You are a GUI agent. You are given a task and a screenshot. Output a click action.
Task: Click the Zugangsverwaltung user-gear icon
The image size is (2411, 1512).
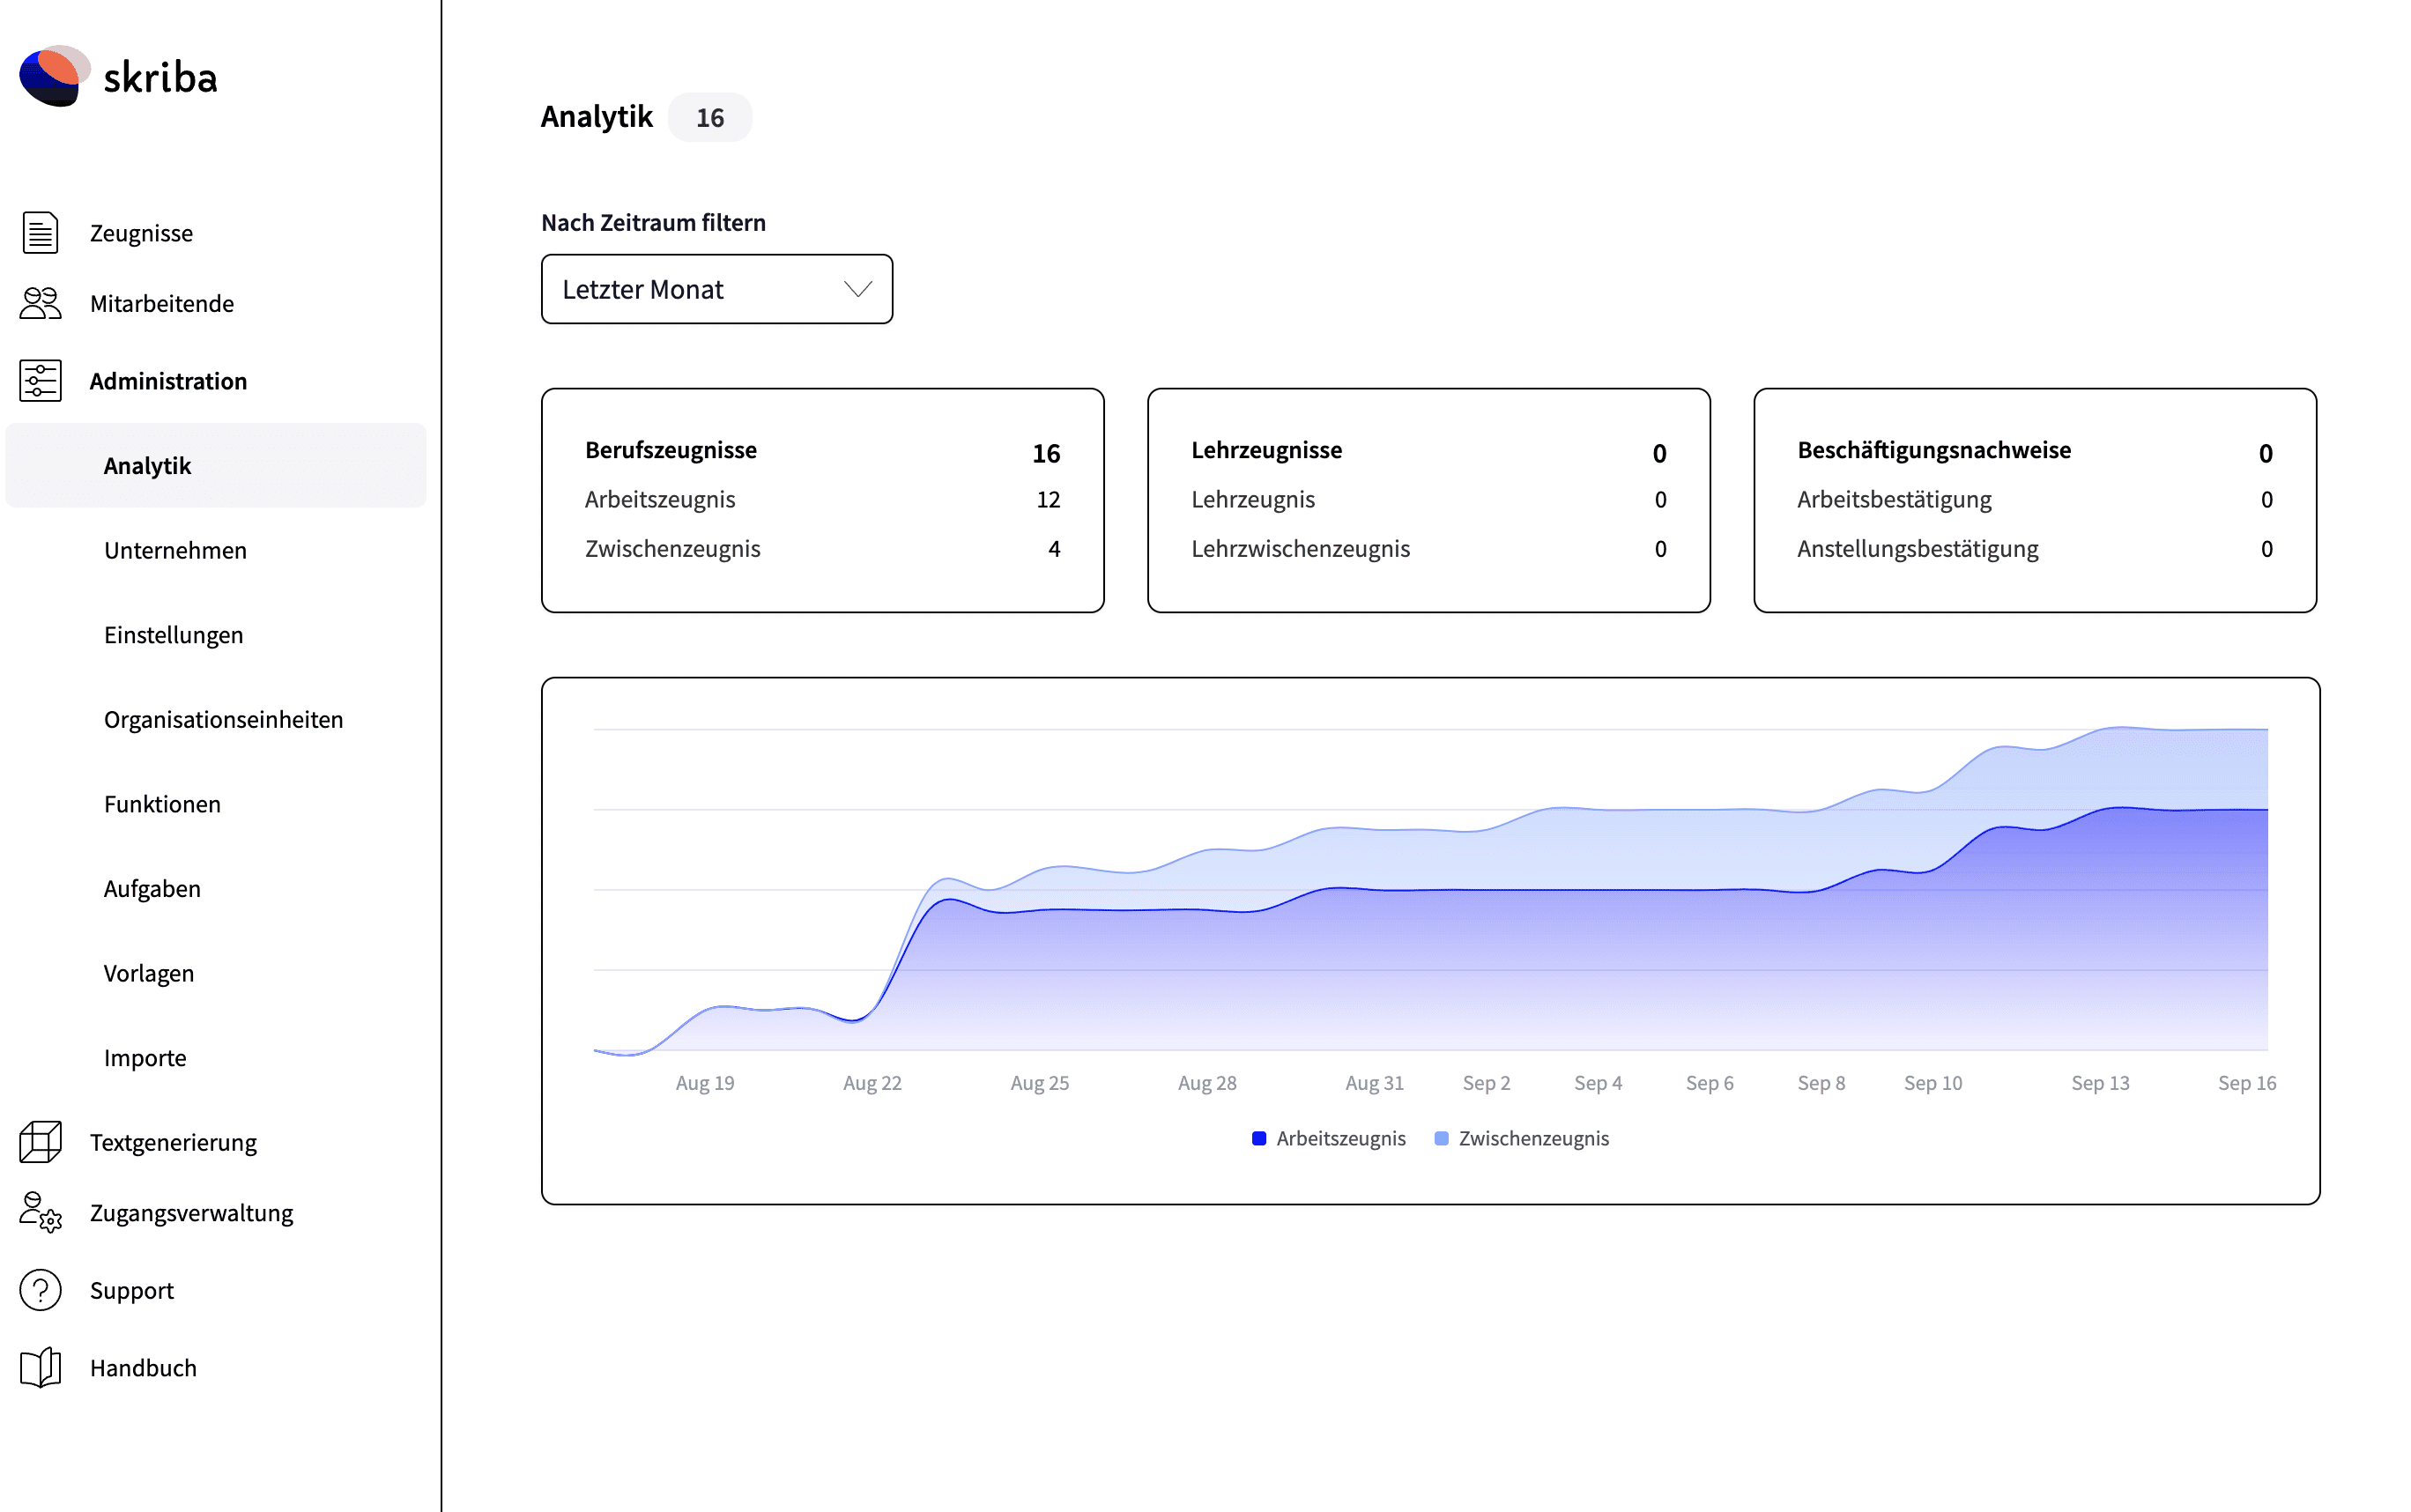pos(40,1212)
